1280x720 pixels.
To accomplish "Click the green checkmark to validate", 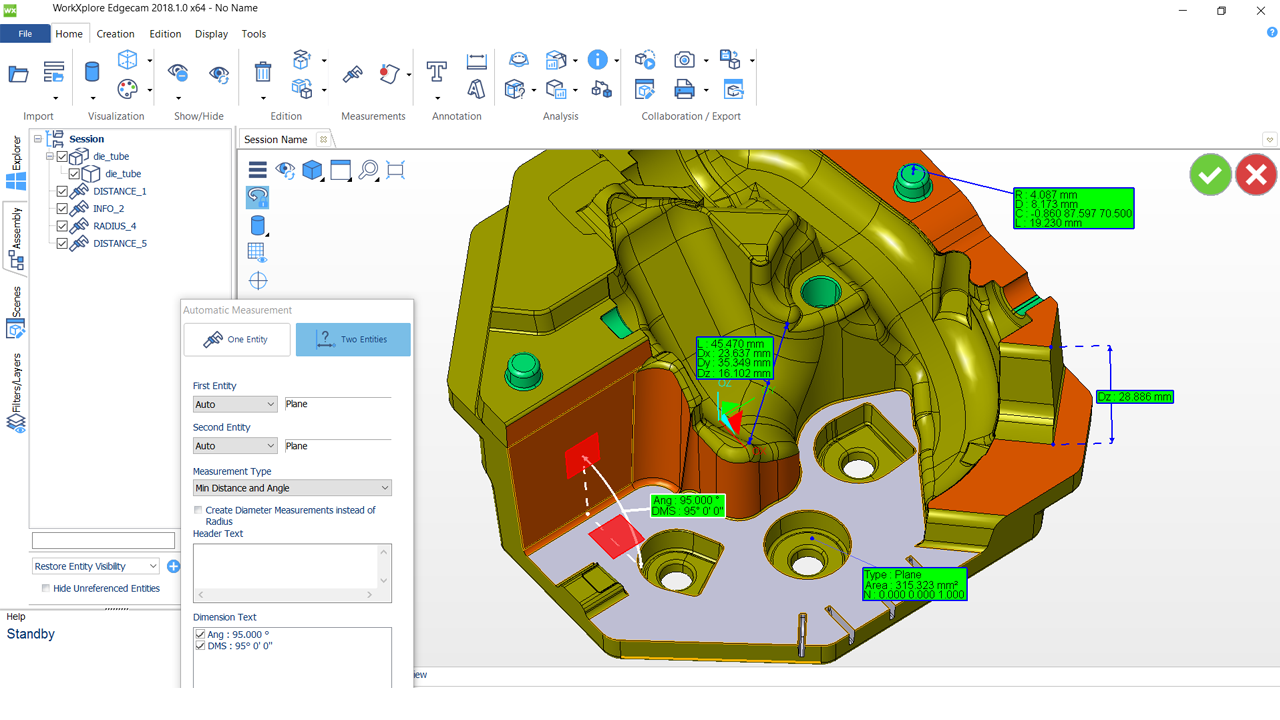I will coord(1210,175).
